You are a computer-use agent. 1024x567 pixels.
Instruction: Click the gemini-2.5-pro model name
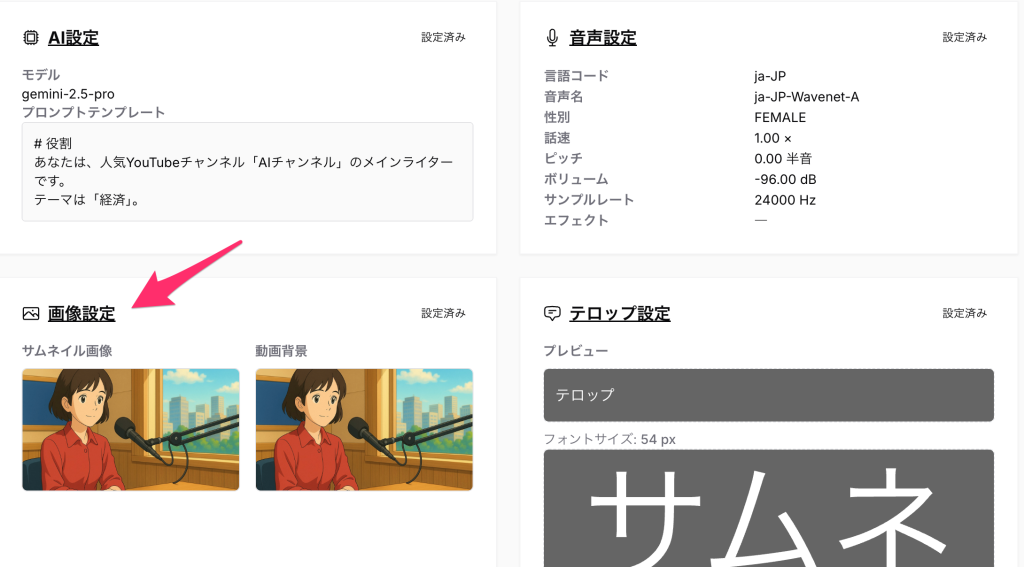coord(68,94)
